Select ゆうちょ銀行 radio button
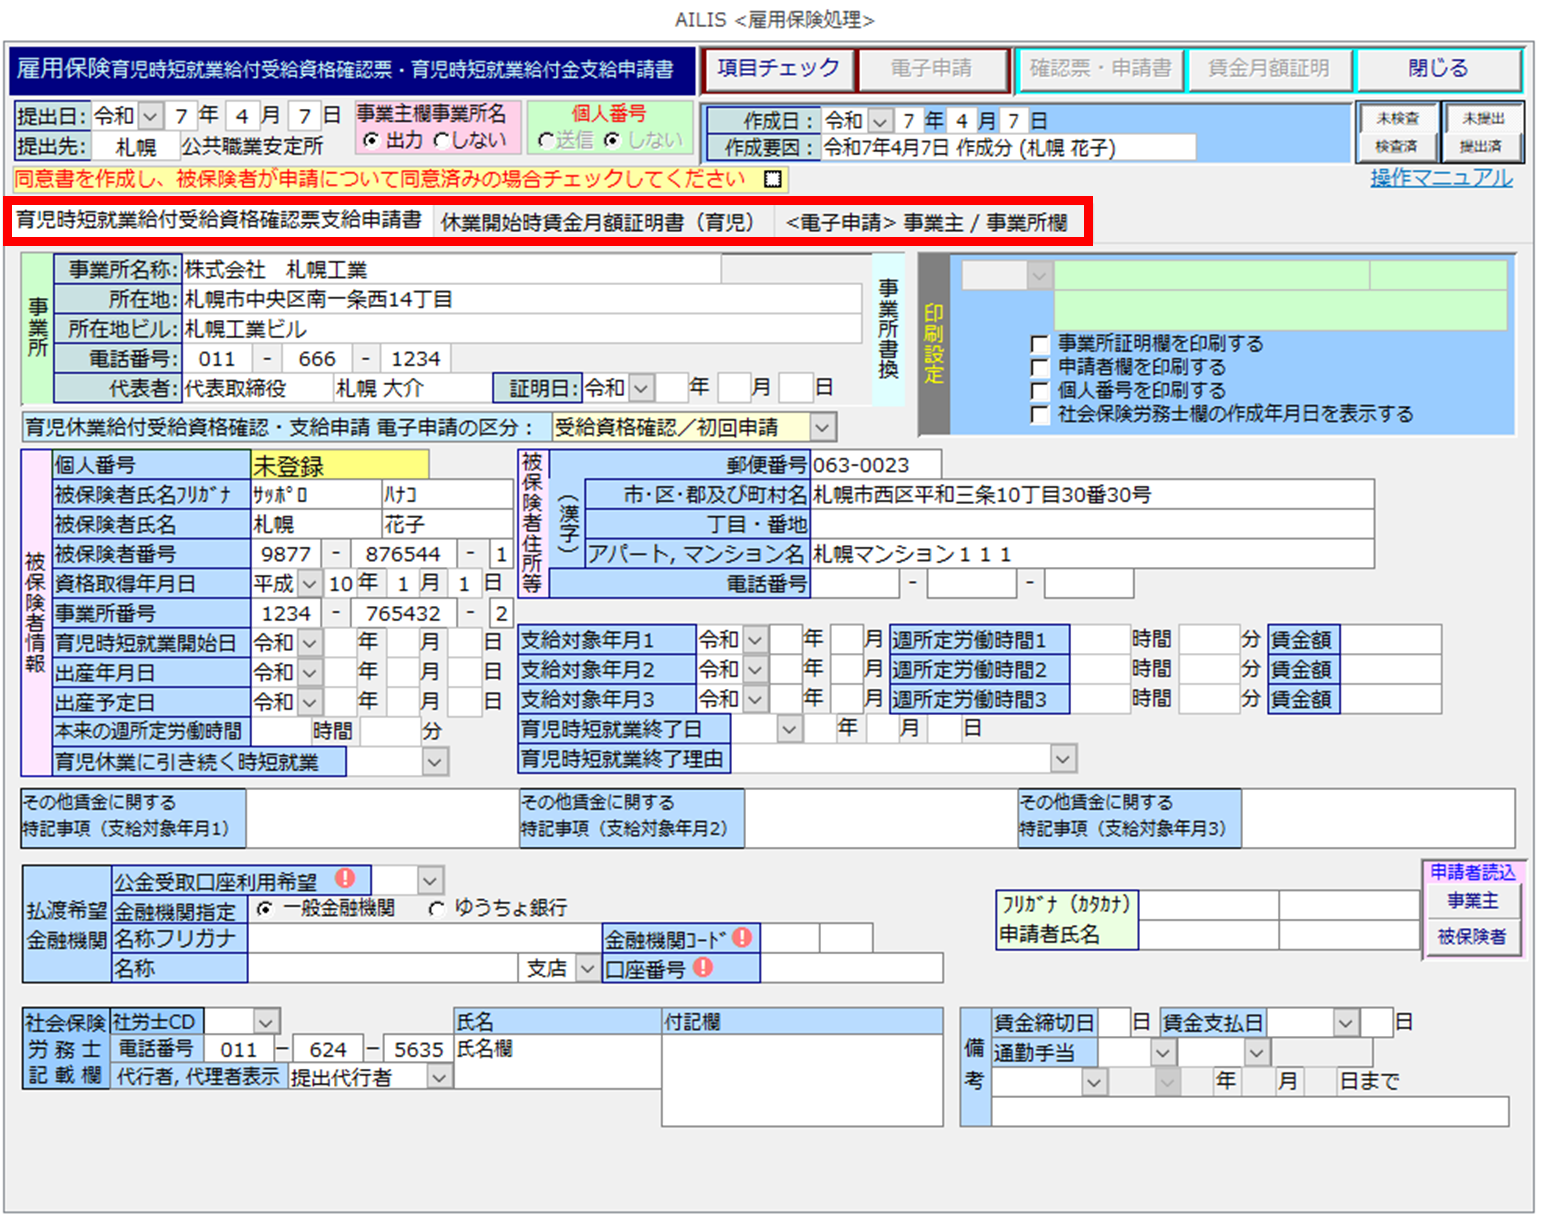 pyautogui.click(x=437, y=909)
